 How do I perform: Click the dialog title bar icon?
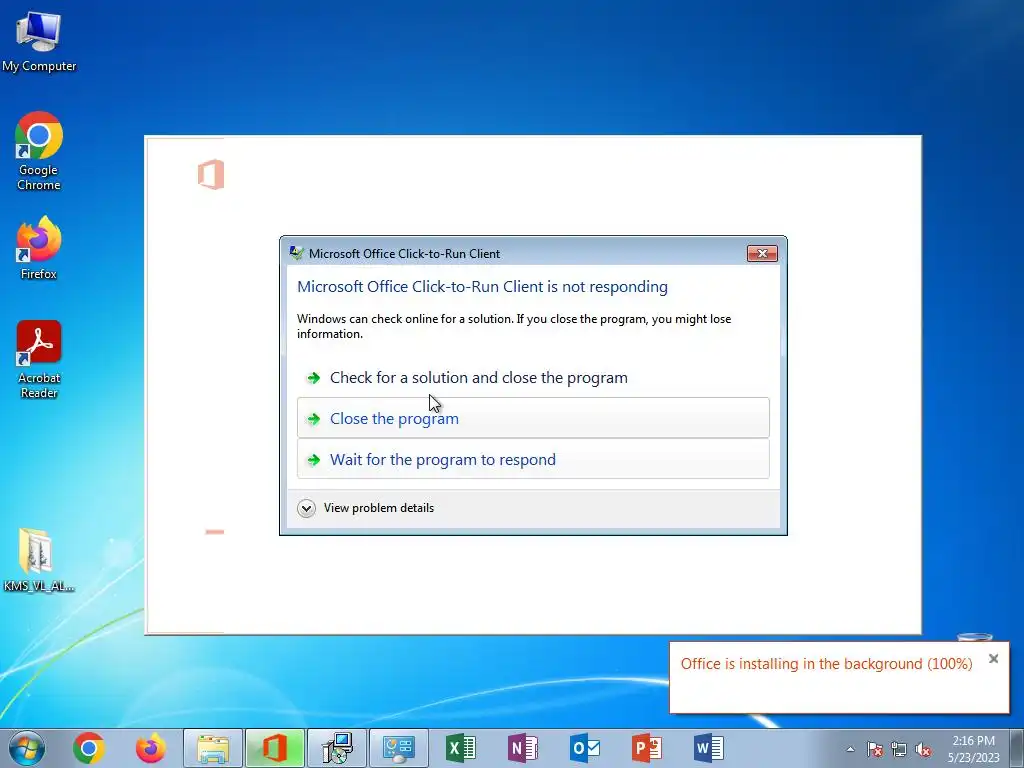(x=296, y=253)
